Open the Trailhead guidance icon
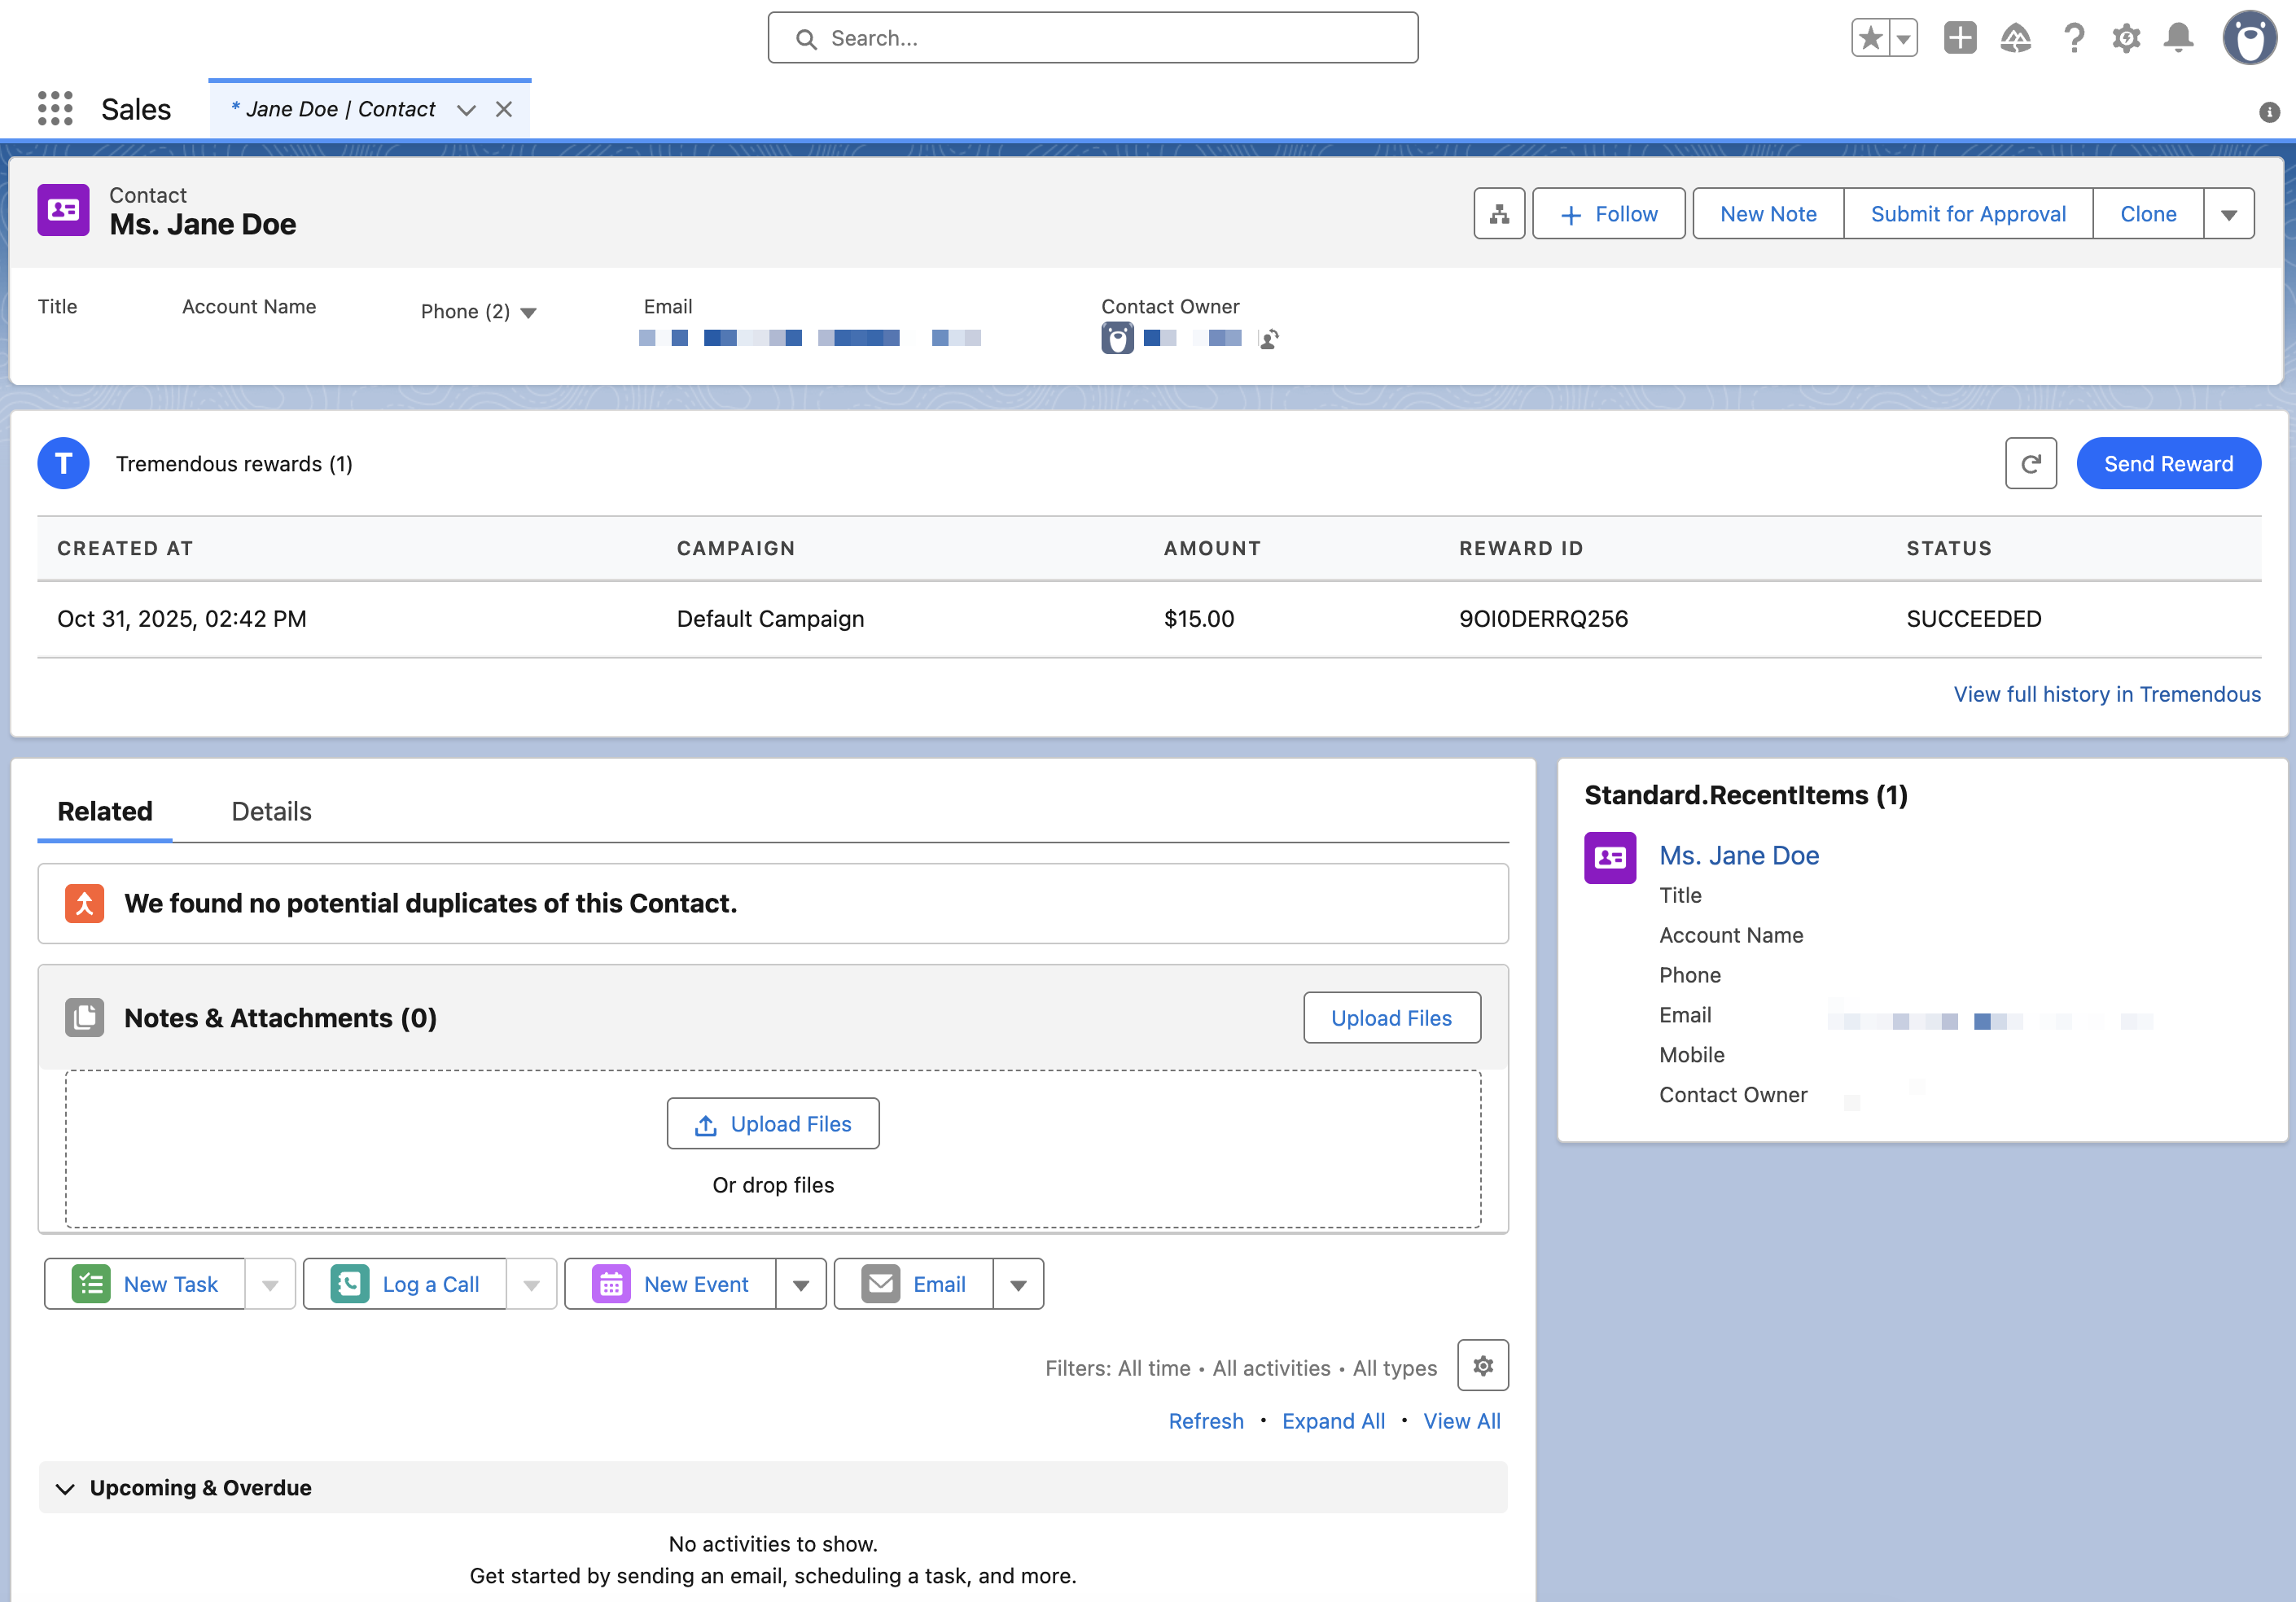 click(x=2015, y=38)
